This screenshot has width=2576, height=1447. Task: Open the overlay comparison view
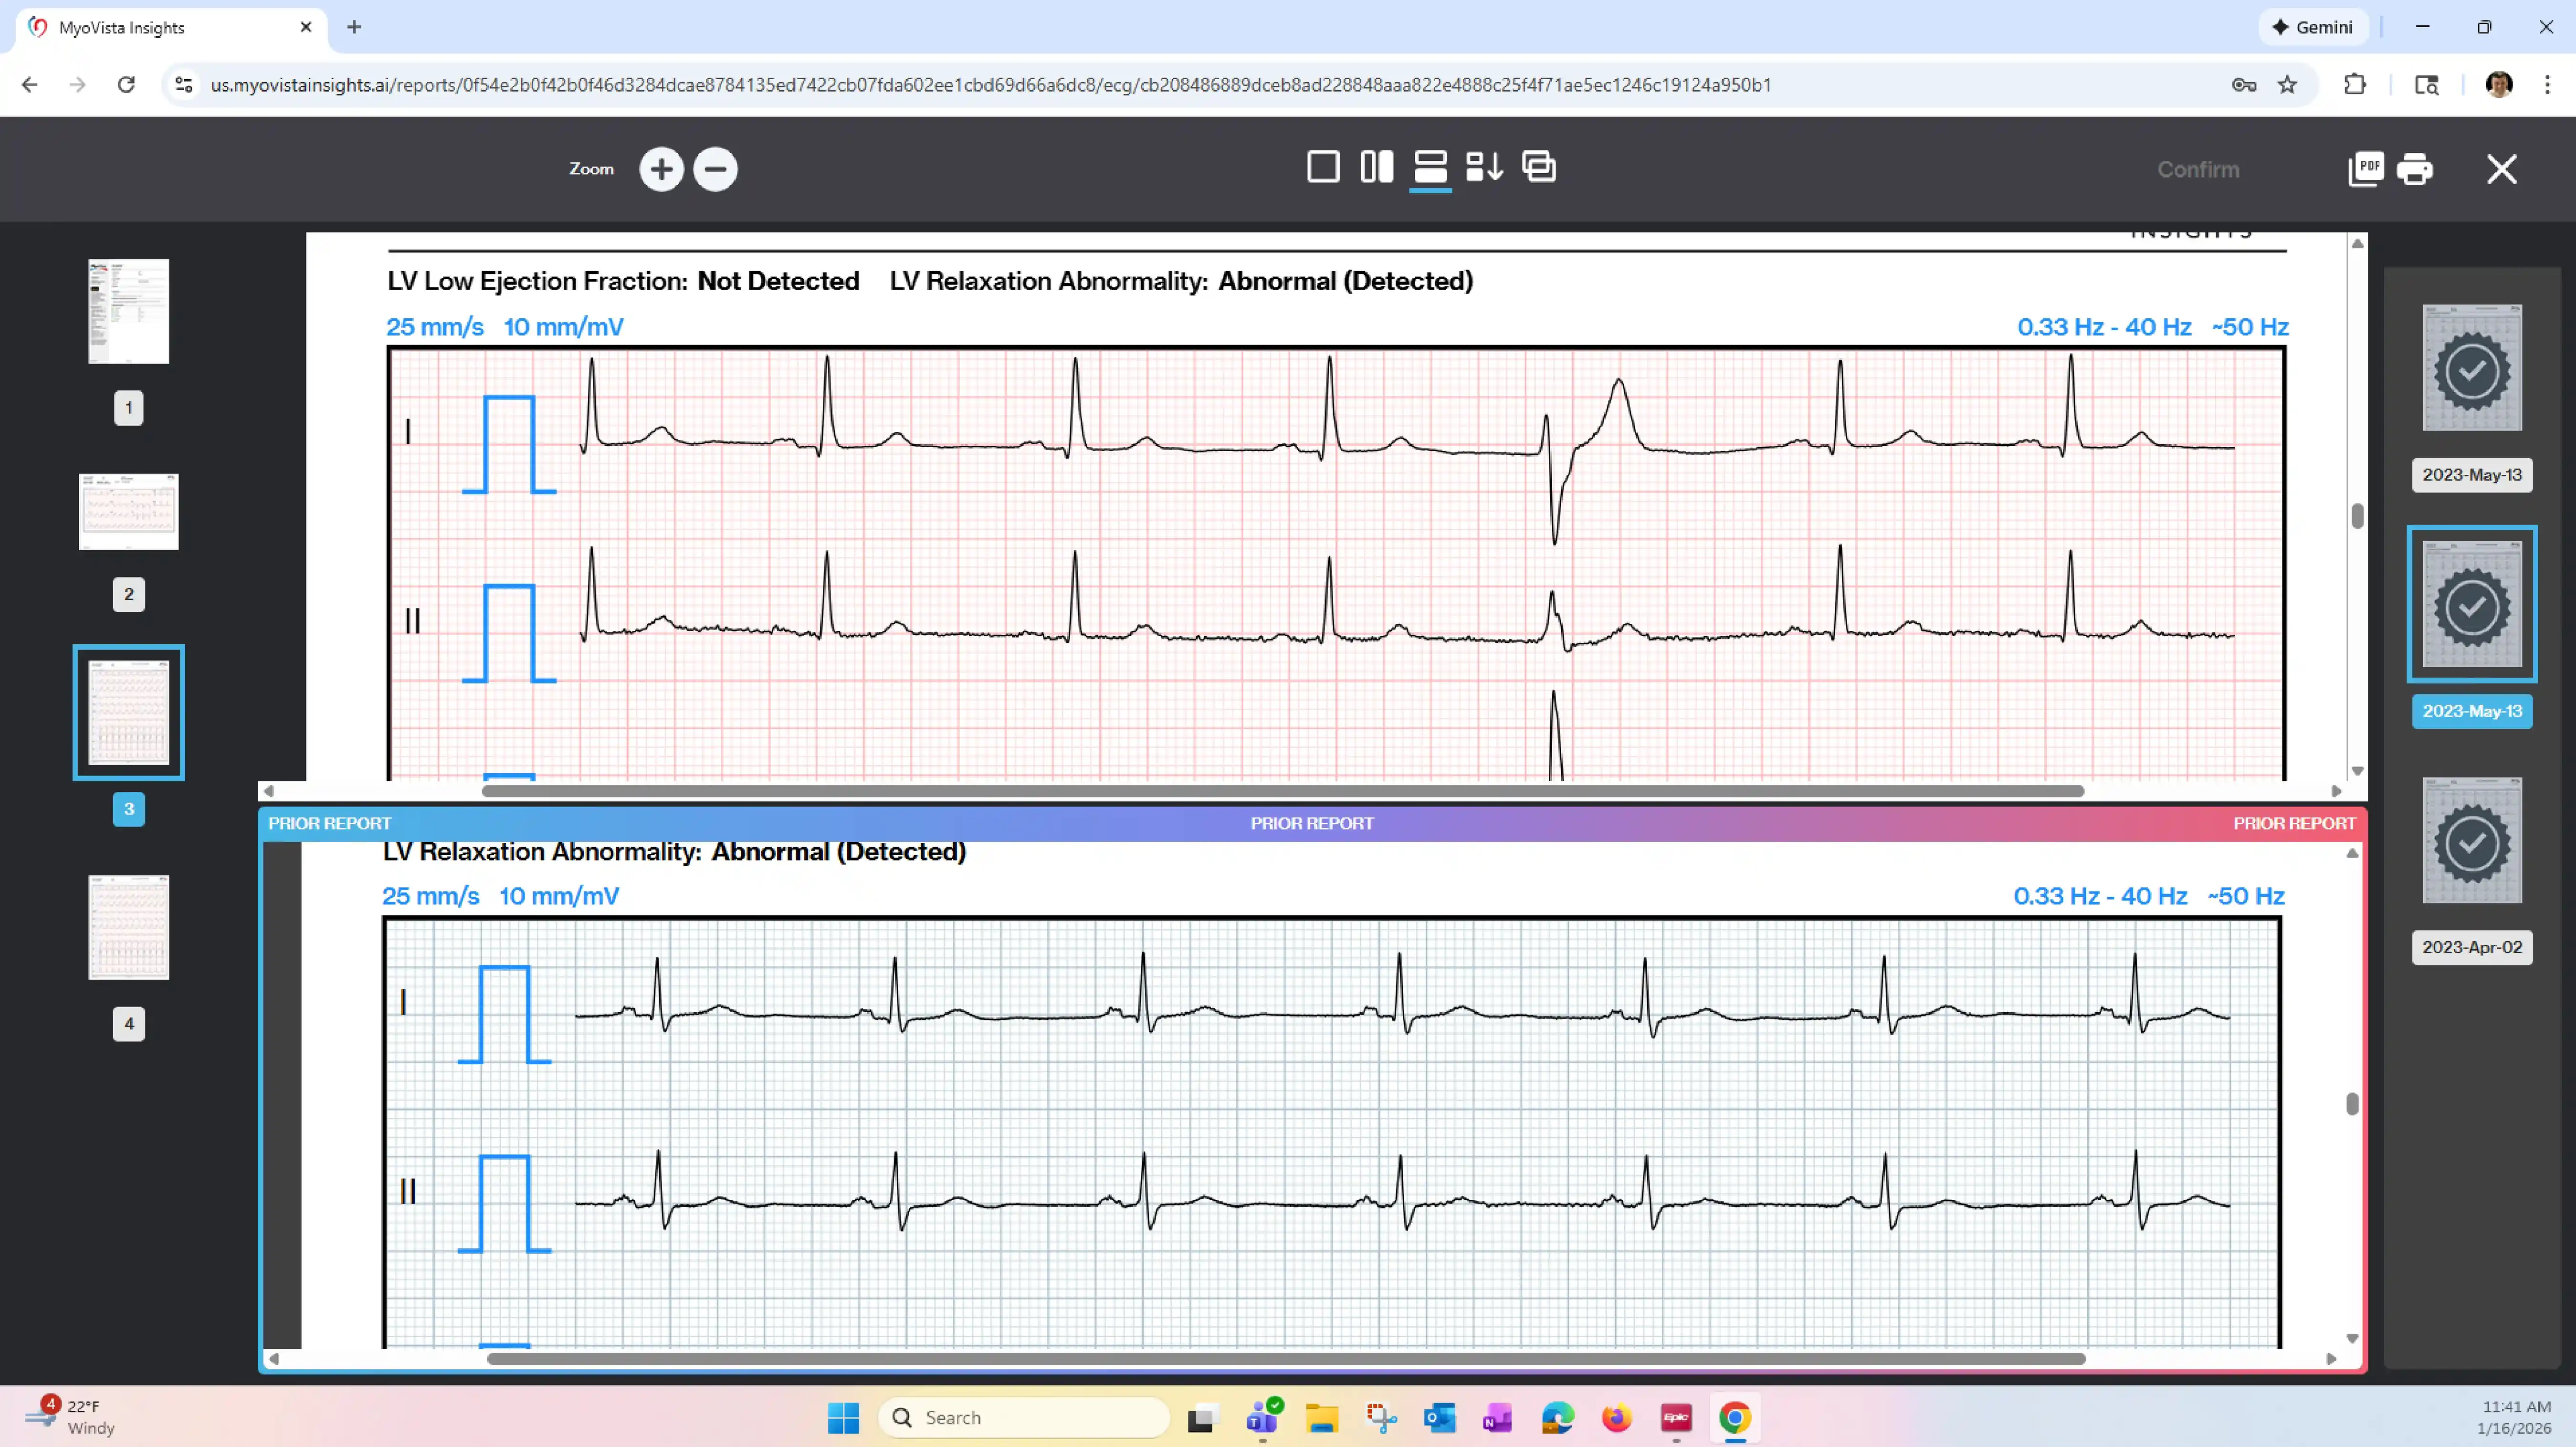(1538, 167)
